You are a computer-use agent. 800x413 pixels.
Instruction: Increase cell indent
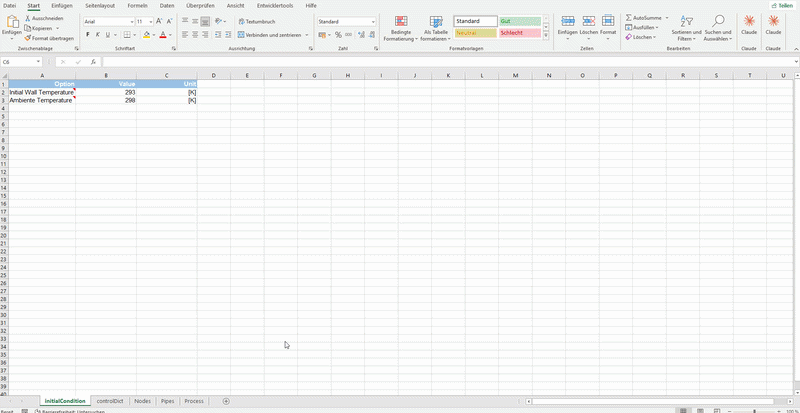pyautogui.click(x=228, y=35)
